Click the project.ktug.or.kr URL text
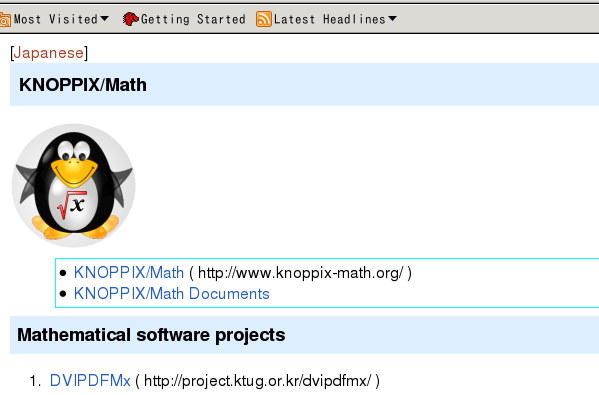Screen dimensions: 599x395 tap(257, 381)
